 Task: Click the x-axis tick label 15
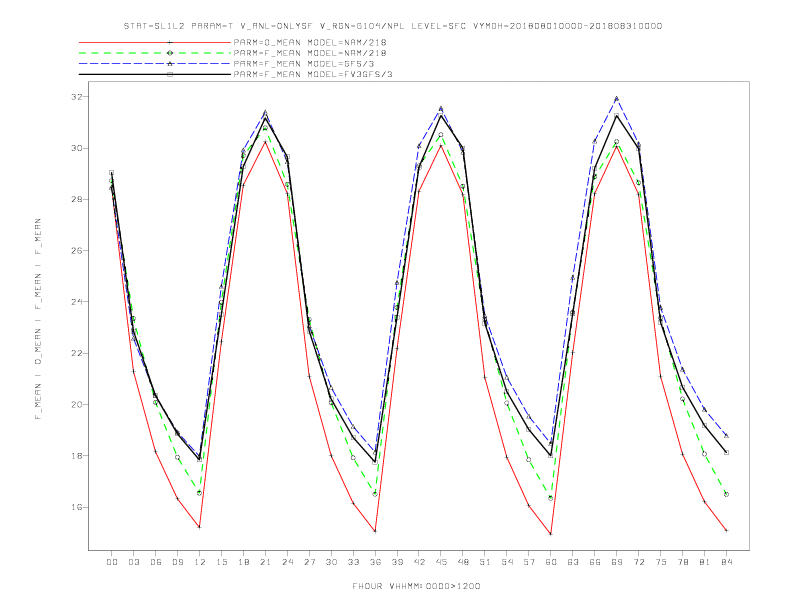click(221, 562)
